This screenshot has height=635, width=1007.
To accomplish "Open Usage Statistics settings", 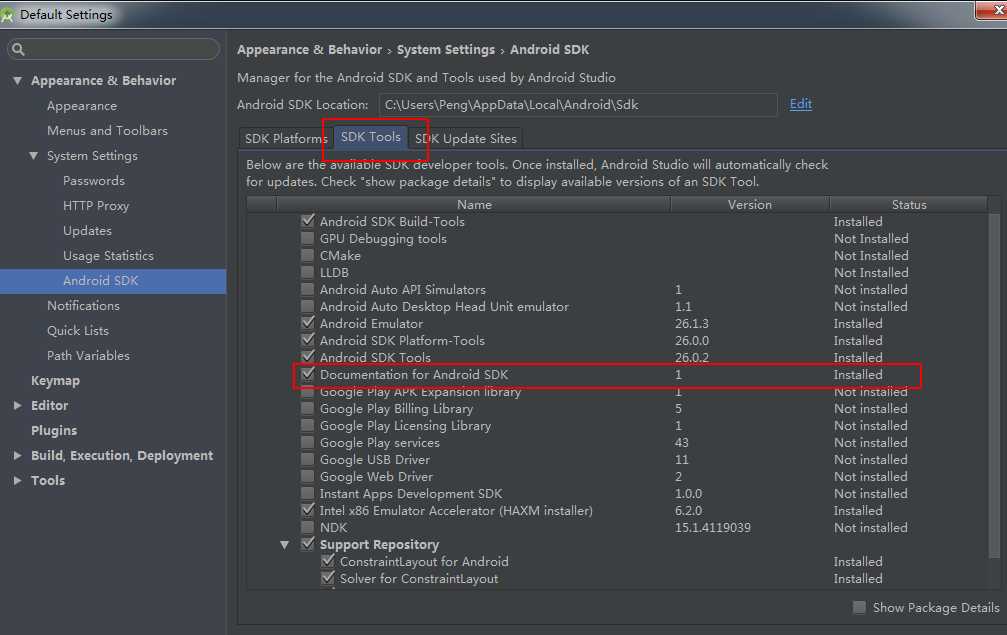I will tap(108, 256).
